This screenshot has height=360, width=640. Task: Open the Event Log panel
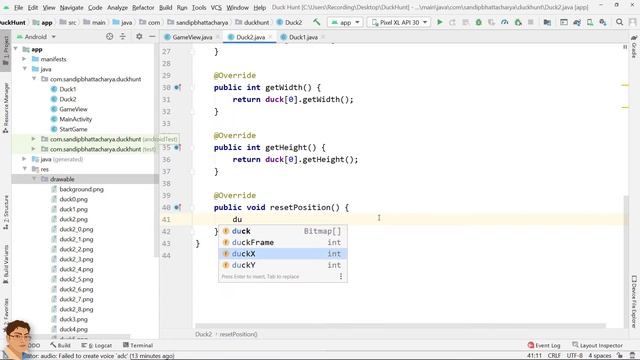point(544,345)
